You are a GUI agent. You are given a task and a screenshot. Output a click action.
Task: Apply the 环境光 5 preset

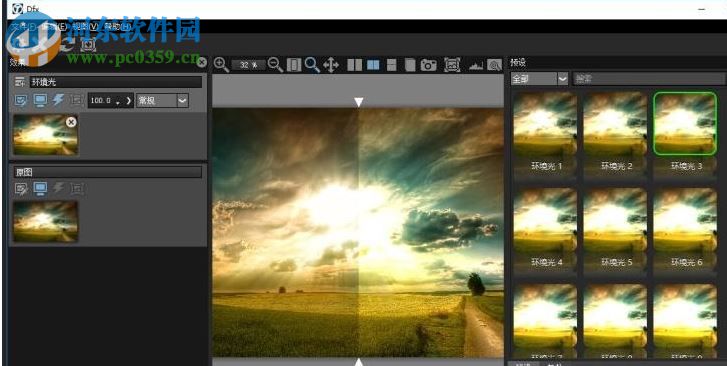pyautogui.click(x=615, y=228)
